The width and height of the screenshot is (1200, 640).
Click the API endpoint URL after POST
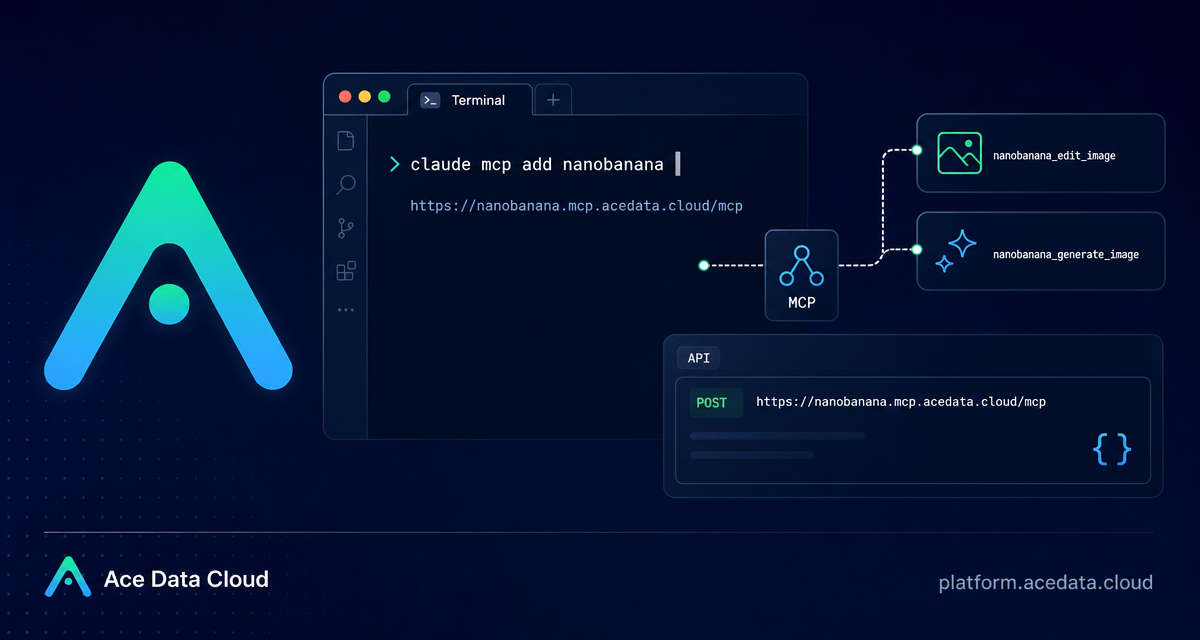click(901, 402)
